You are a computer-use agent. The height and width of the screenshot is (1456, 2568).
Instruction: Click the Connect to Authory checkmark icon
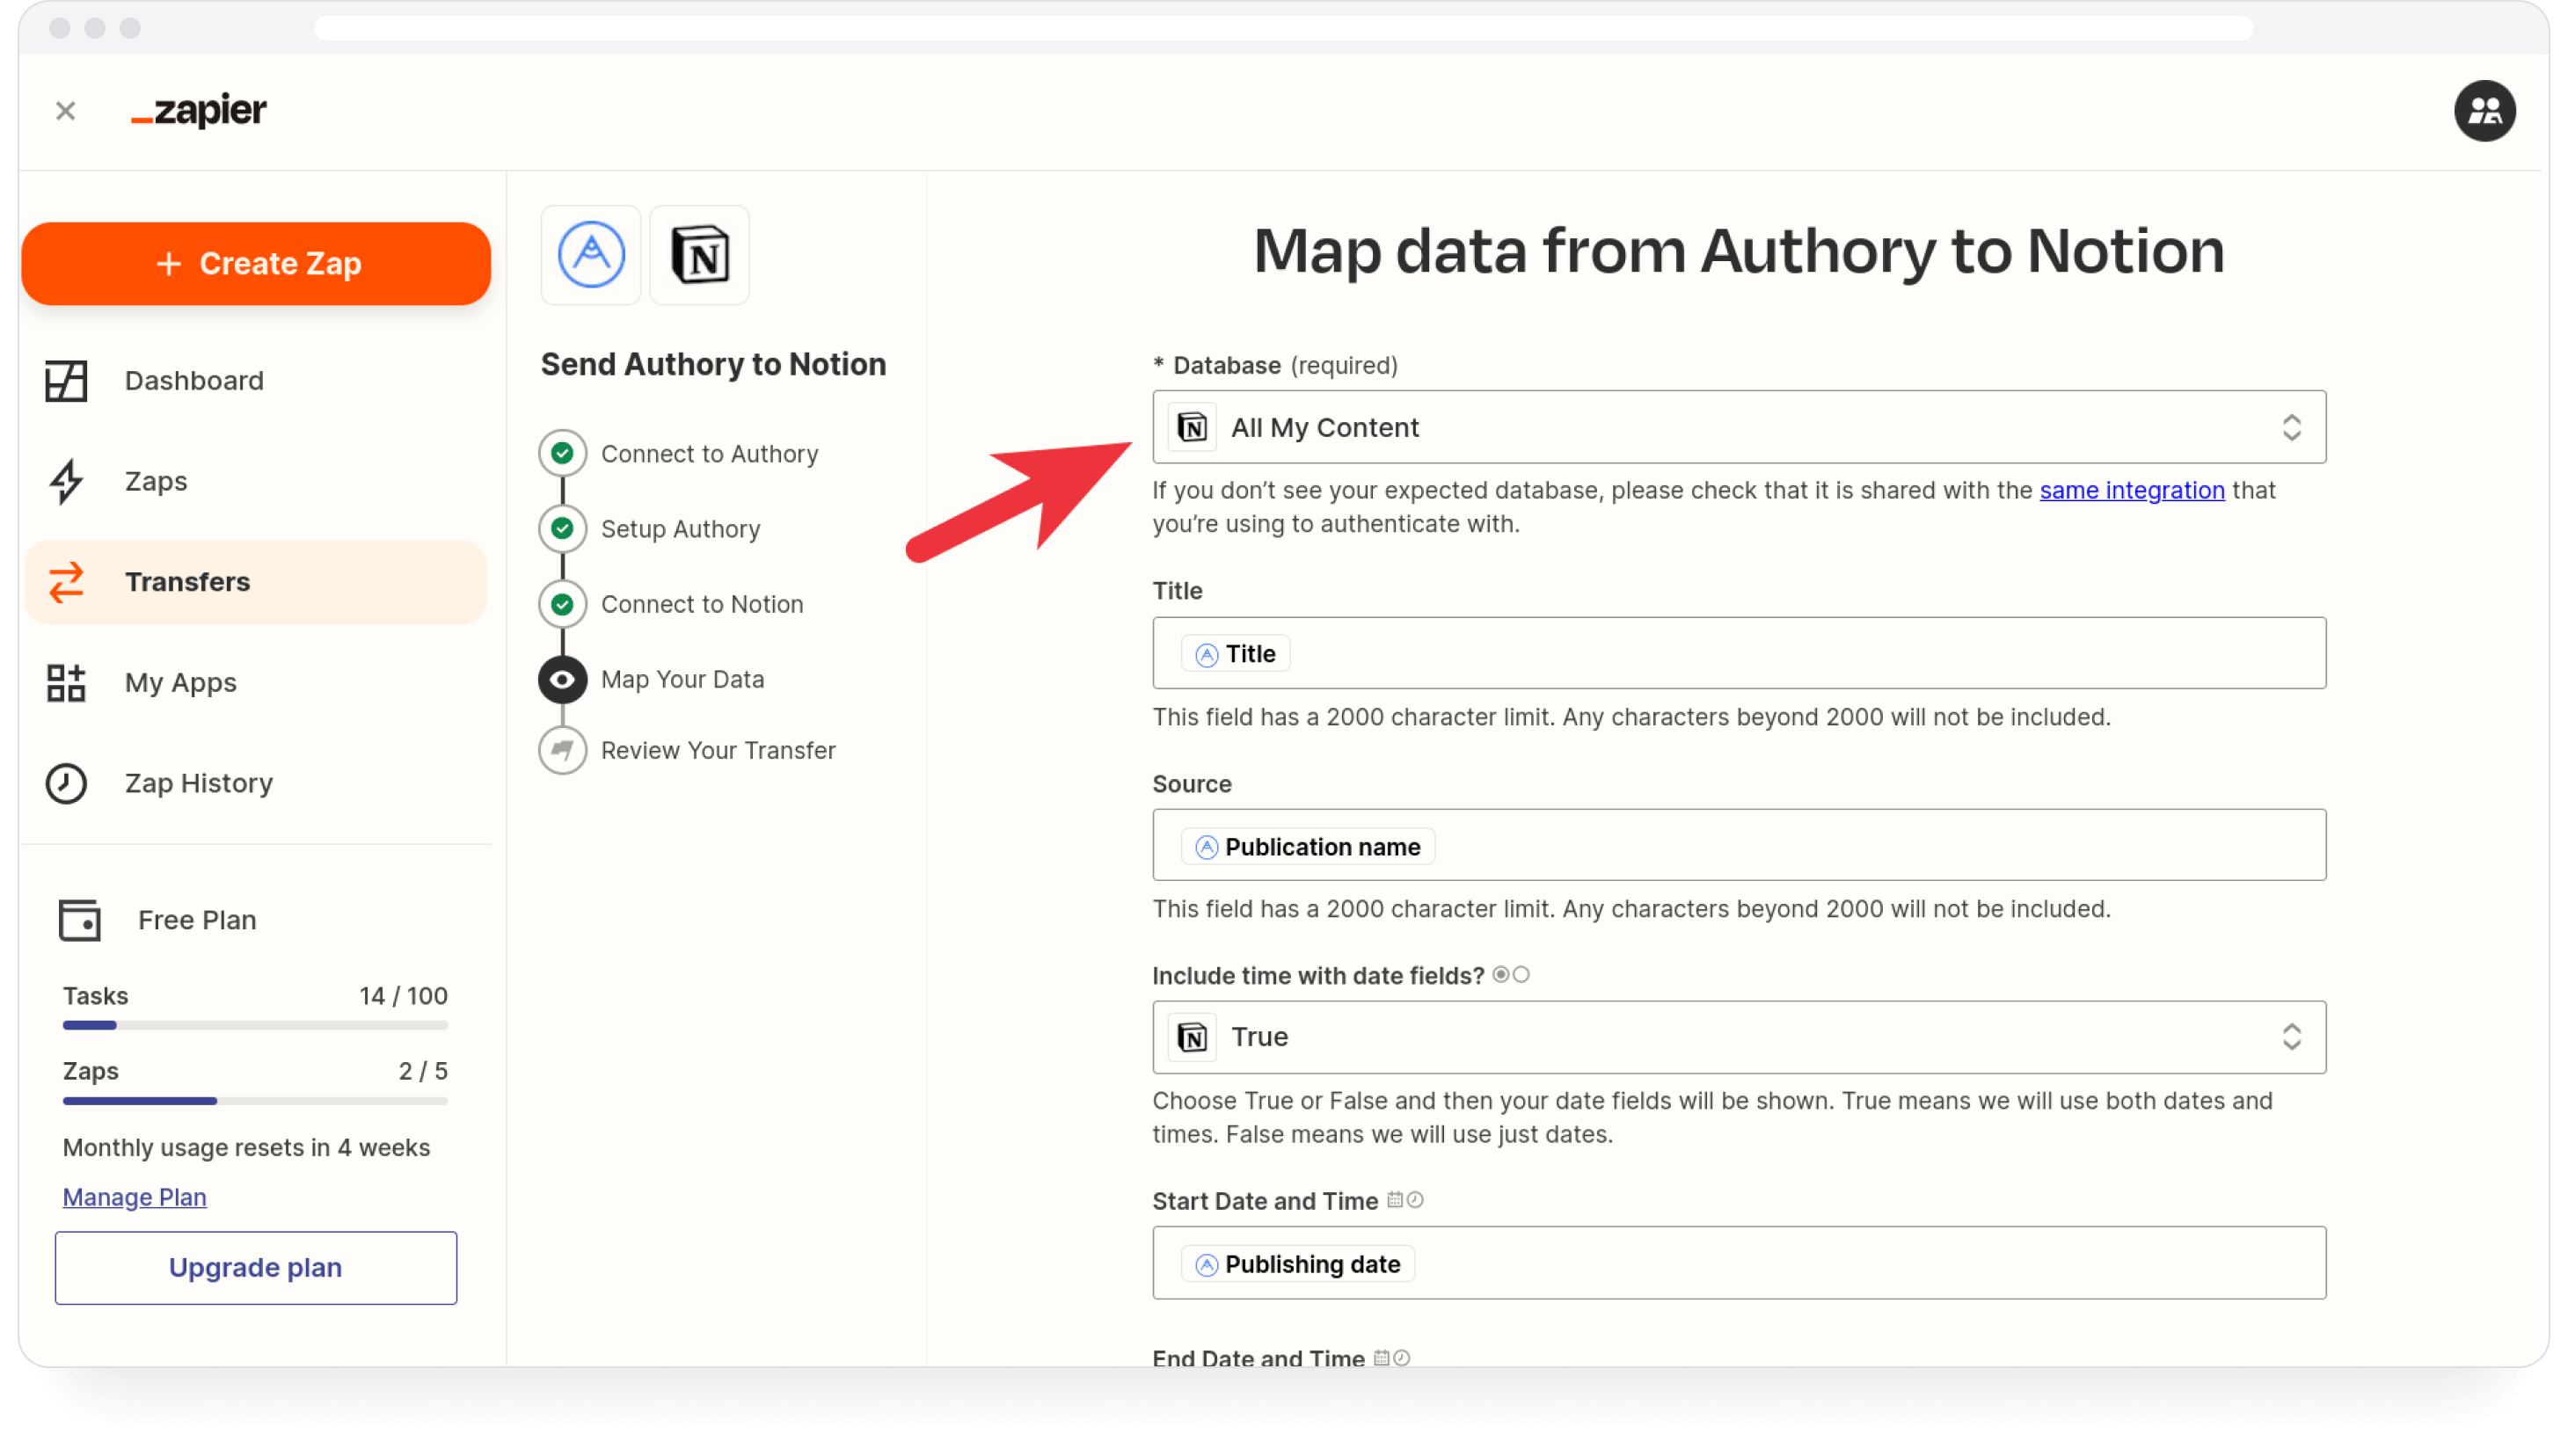[x=563, y=454]
